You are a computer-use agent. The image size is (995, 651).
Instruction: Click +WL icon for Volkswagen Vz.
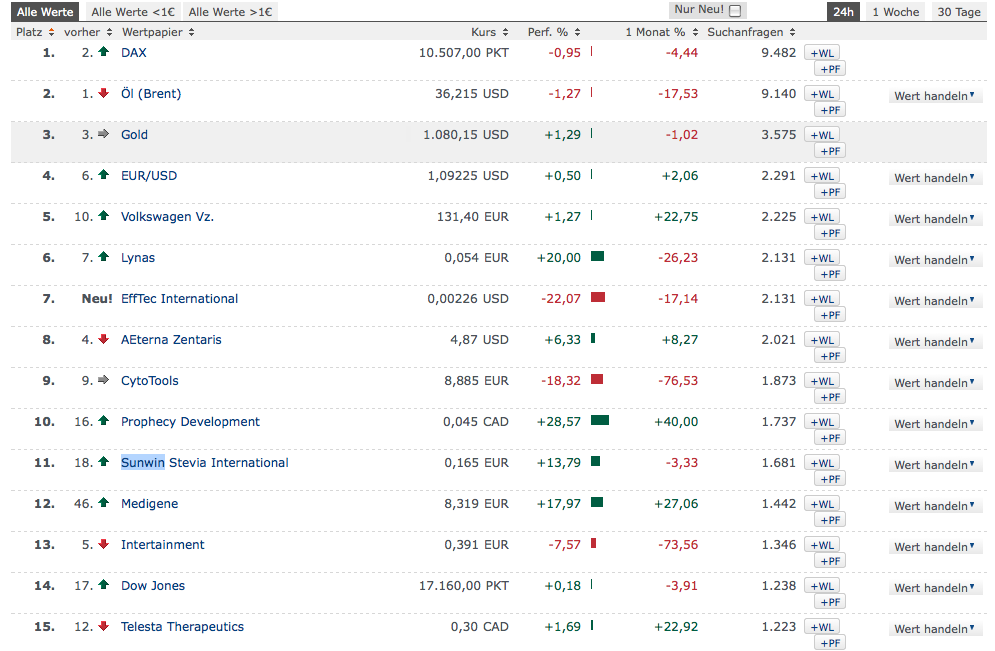822,217
